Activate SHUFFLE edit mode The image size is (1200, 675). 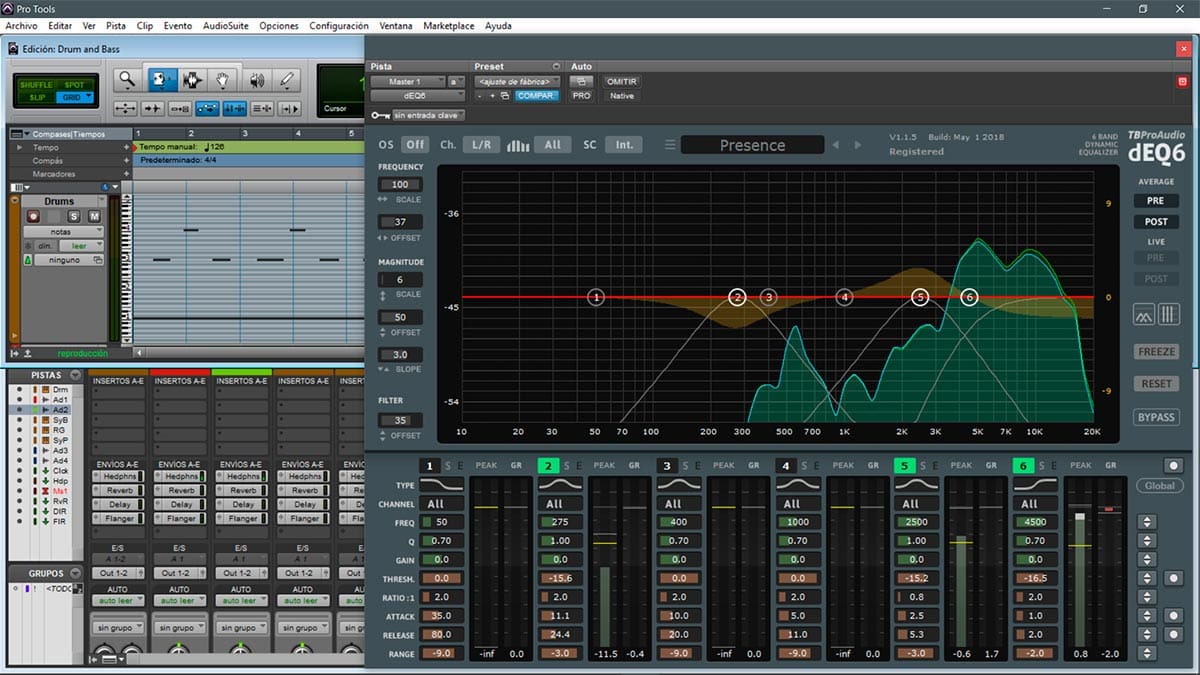[35, 85]
